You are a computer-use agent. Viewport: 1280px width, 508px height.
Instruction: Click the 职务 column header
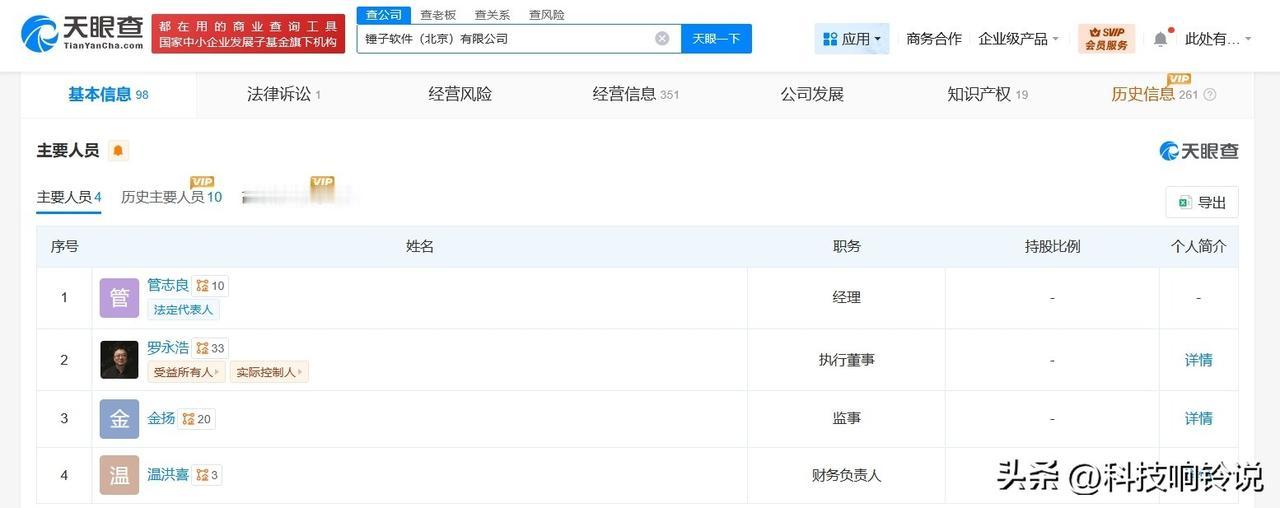pyautogui.click(x=846, y=246)
